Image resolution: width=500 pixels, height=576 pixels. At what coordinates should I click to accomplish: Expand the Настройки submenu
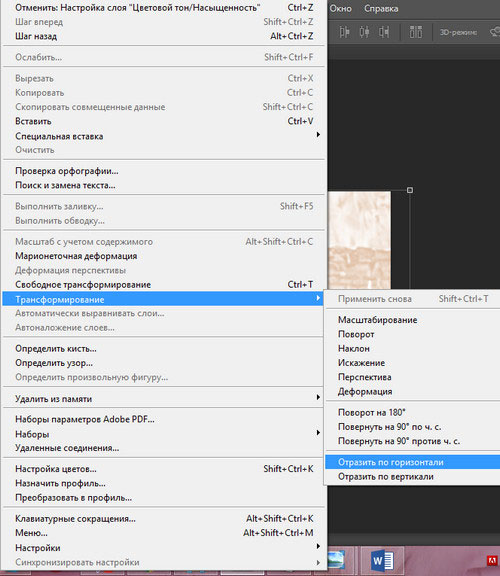click(x=164, y=548)
